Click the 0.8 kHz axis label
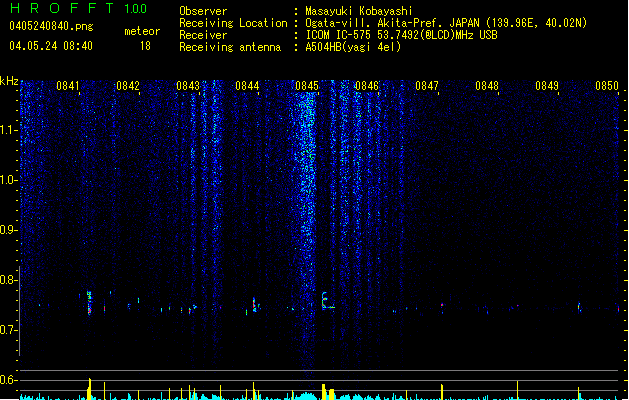The height and width of the screenshot is (400, 629). coord(9,280)
